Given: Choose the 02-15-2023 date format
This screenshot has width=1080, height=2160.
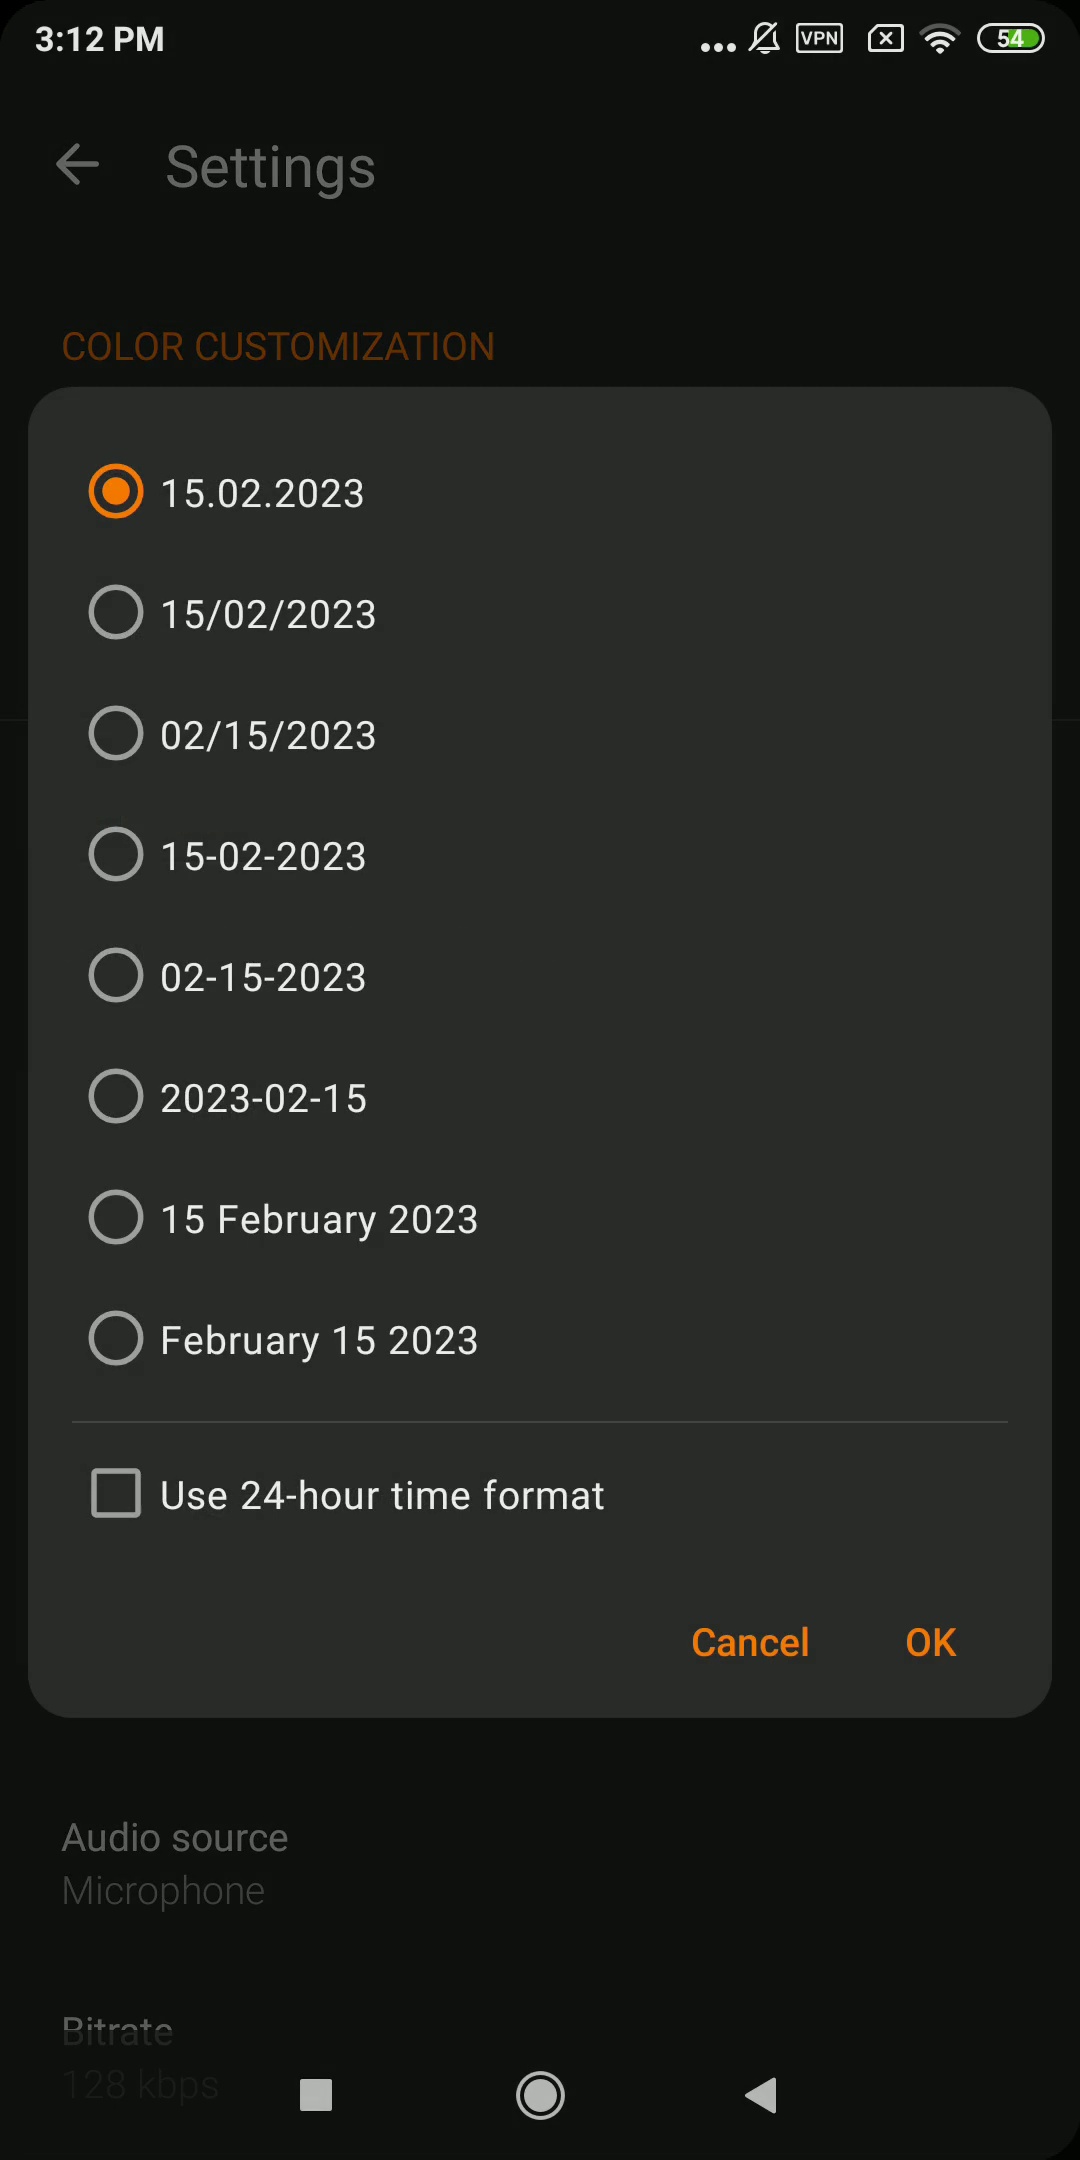Looking at the screenshot, I should pos(540,976).
